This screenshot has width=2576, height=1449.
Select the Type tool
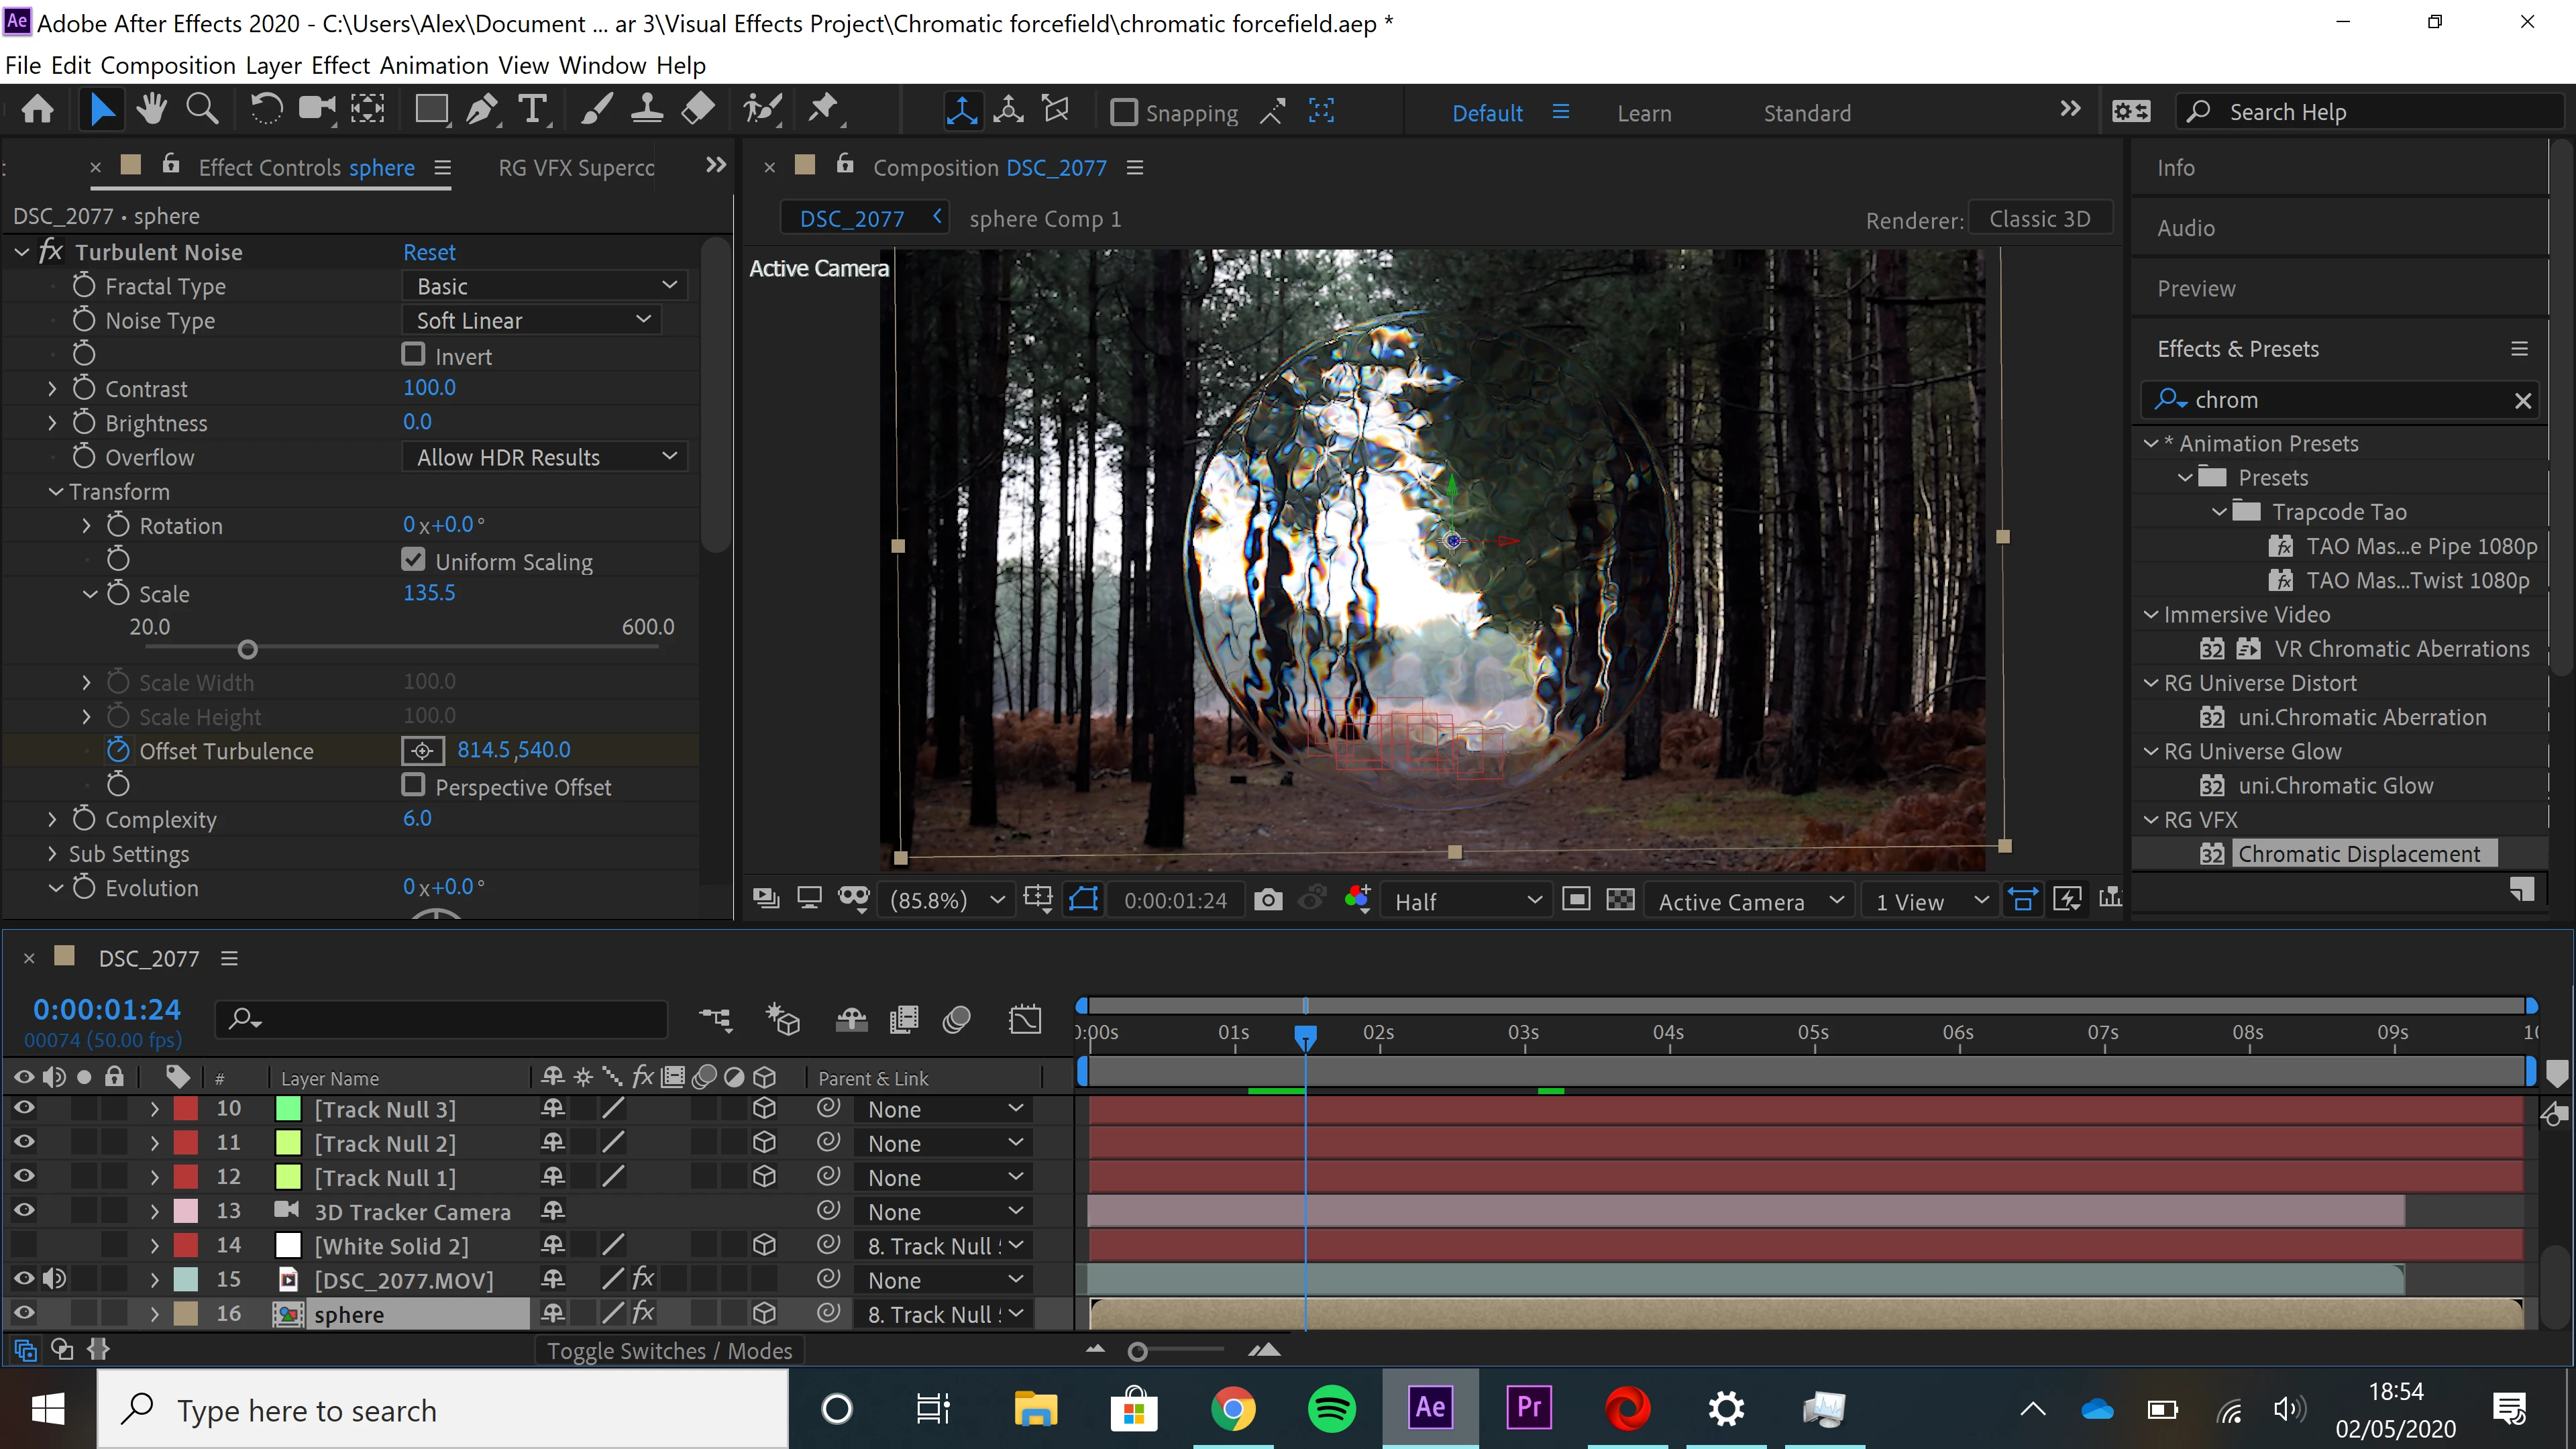tap(533, 110)
